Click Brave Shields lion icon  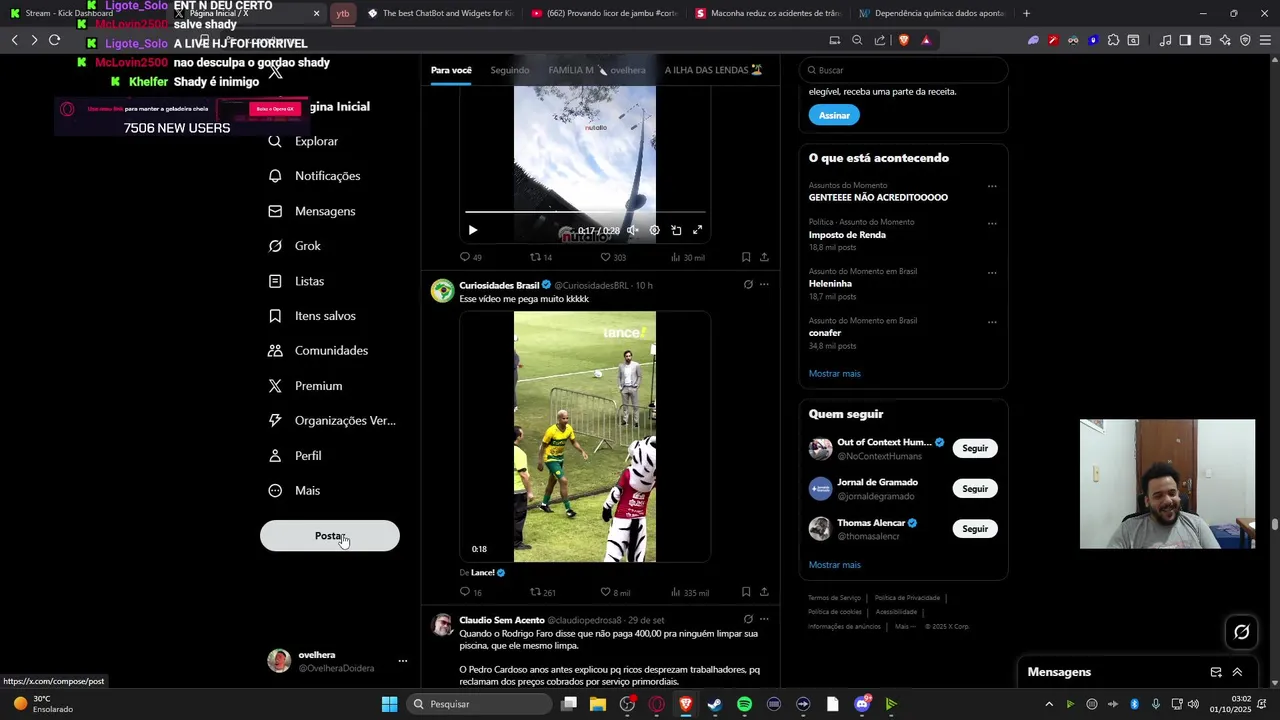tap(904, 40)
